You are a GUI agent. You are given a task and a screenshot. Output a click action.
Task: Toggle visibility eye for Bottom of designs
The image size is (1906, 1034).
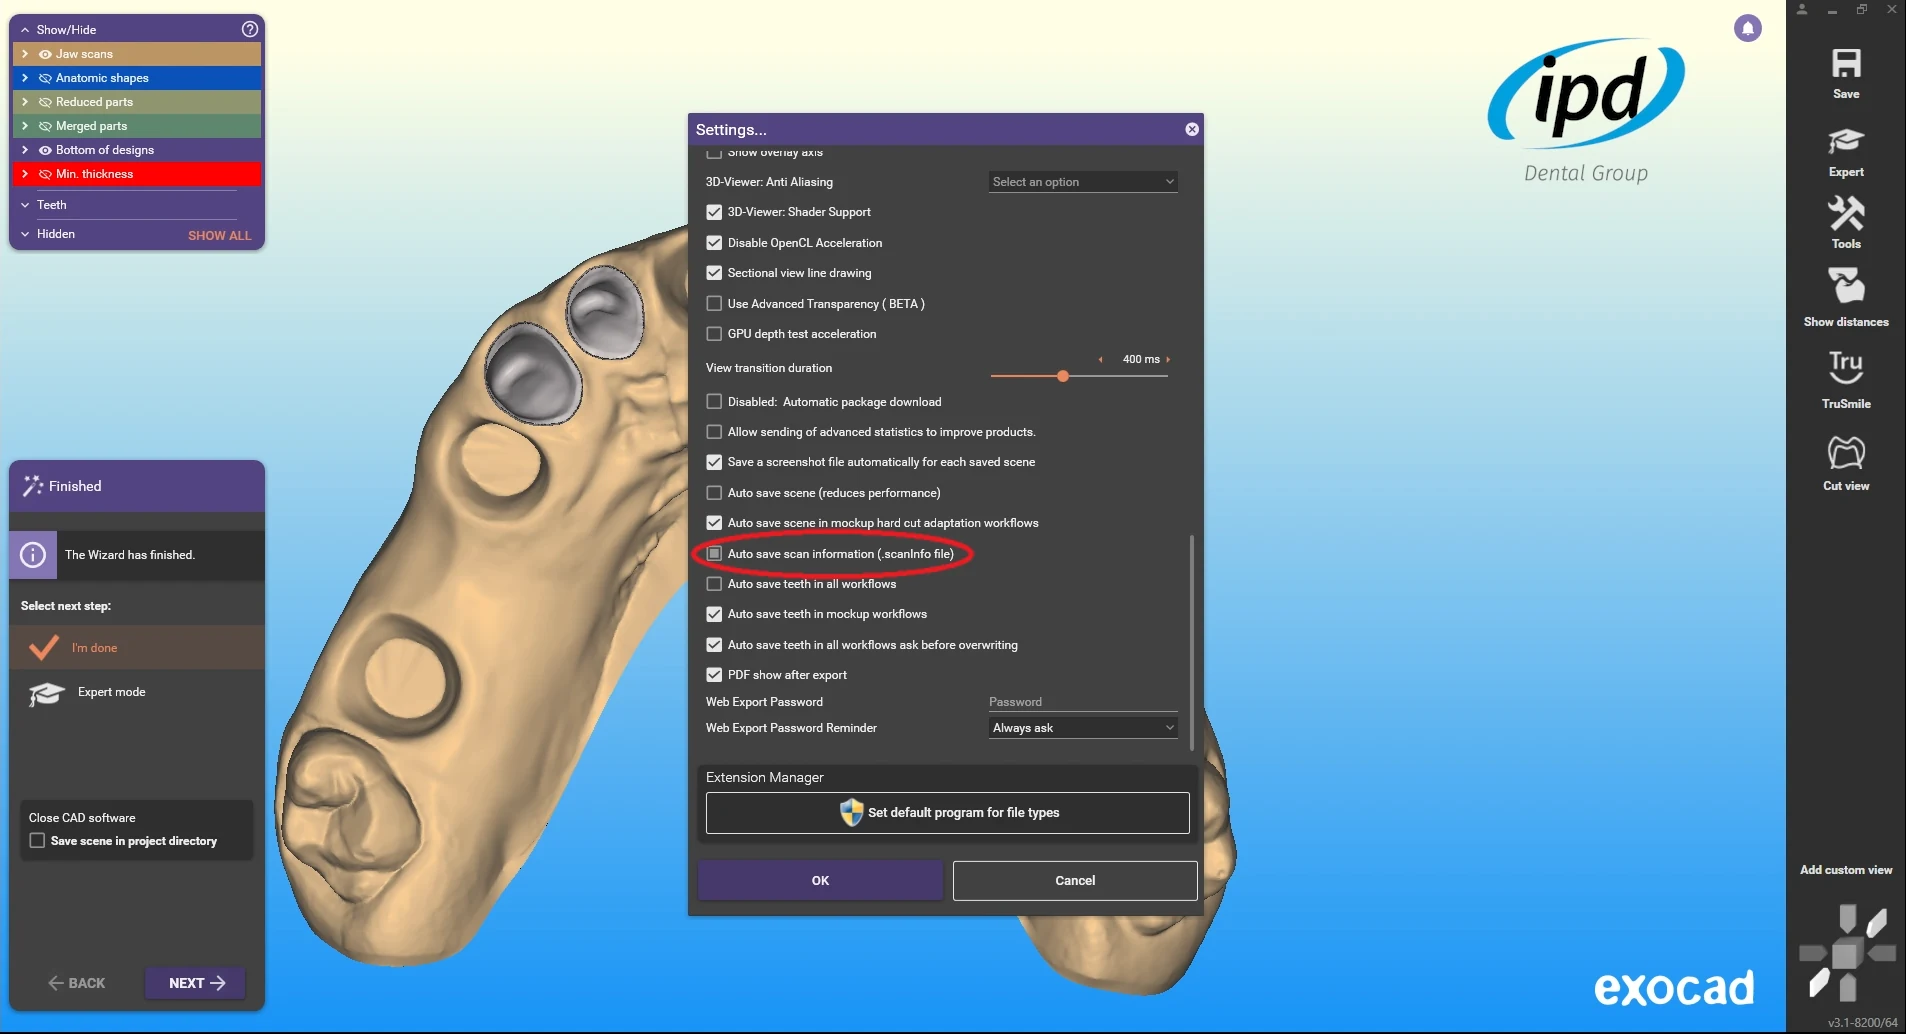(45, 150)
